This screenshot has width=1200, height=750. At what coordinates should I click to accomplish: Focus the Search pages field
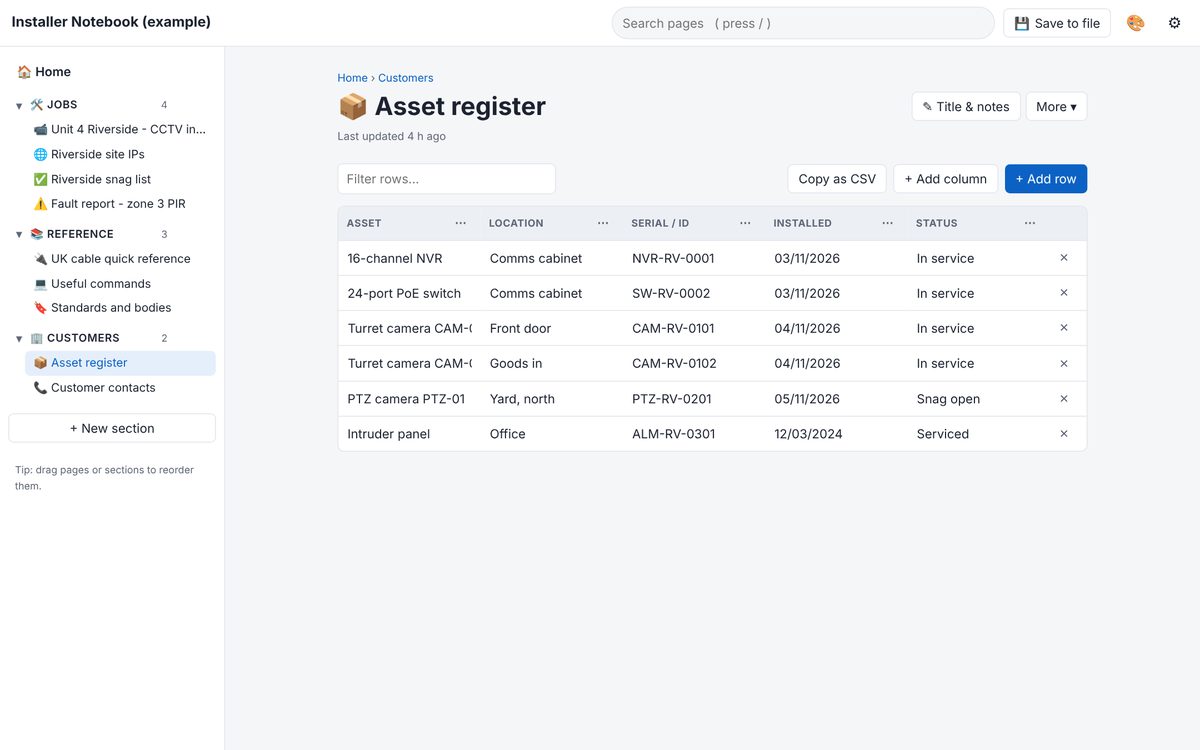pyautogui.click(x=803, y=23)
